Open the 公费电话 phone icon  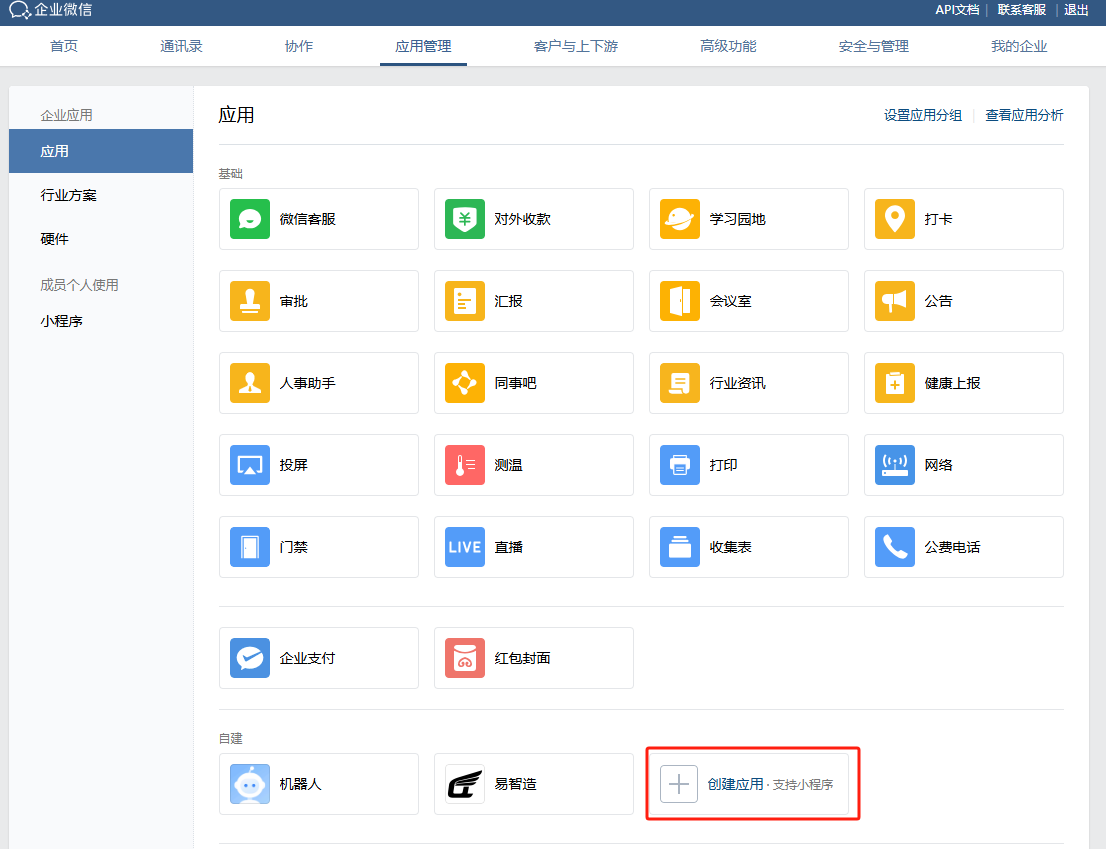(x=895, y=547)
